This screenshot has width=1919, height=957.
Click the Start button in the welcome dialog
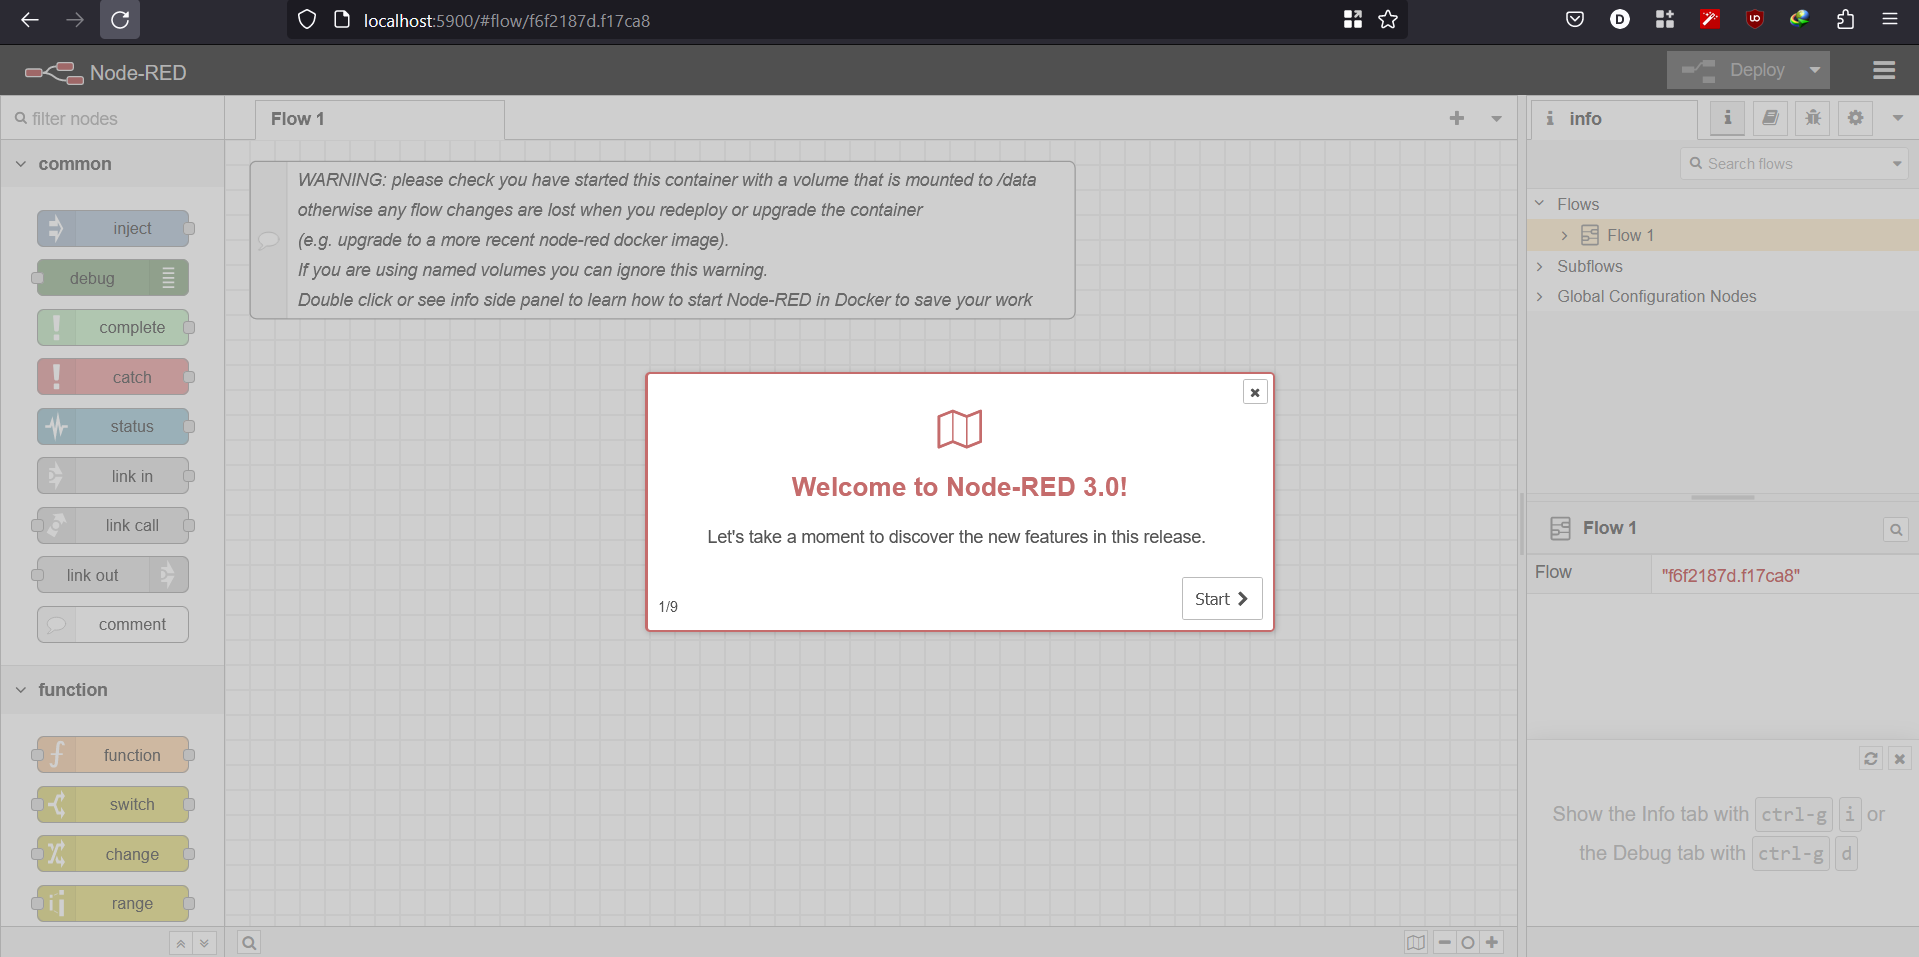(1221, 598)
